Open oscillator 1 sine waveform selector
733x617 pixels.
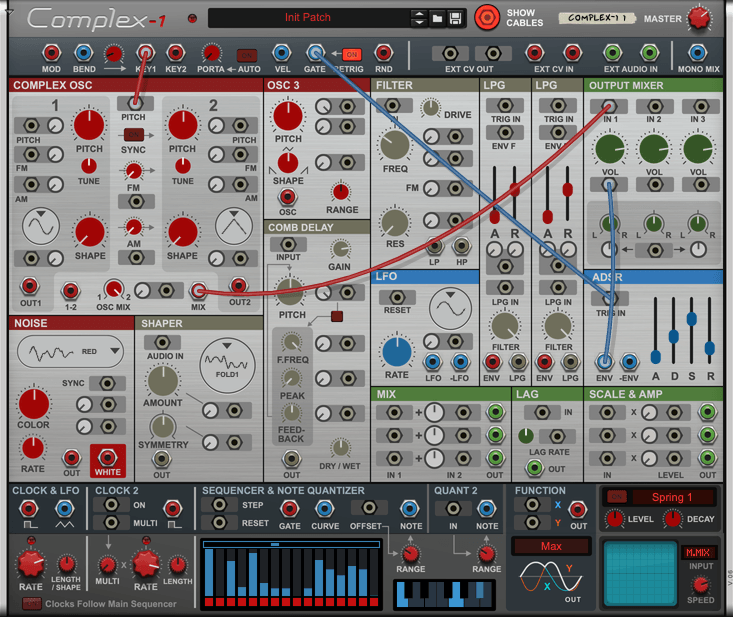tap(41, 227)
